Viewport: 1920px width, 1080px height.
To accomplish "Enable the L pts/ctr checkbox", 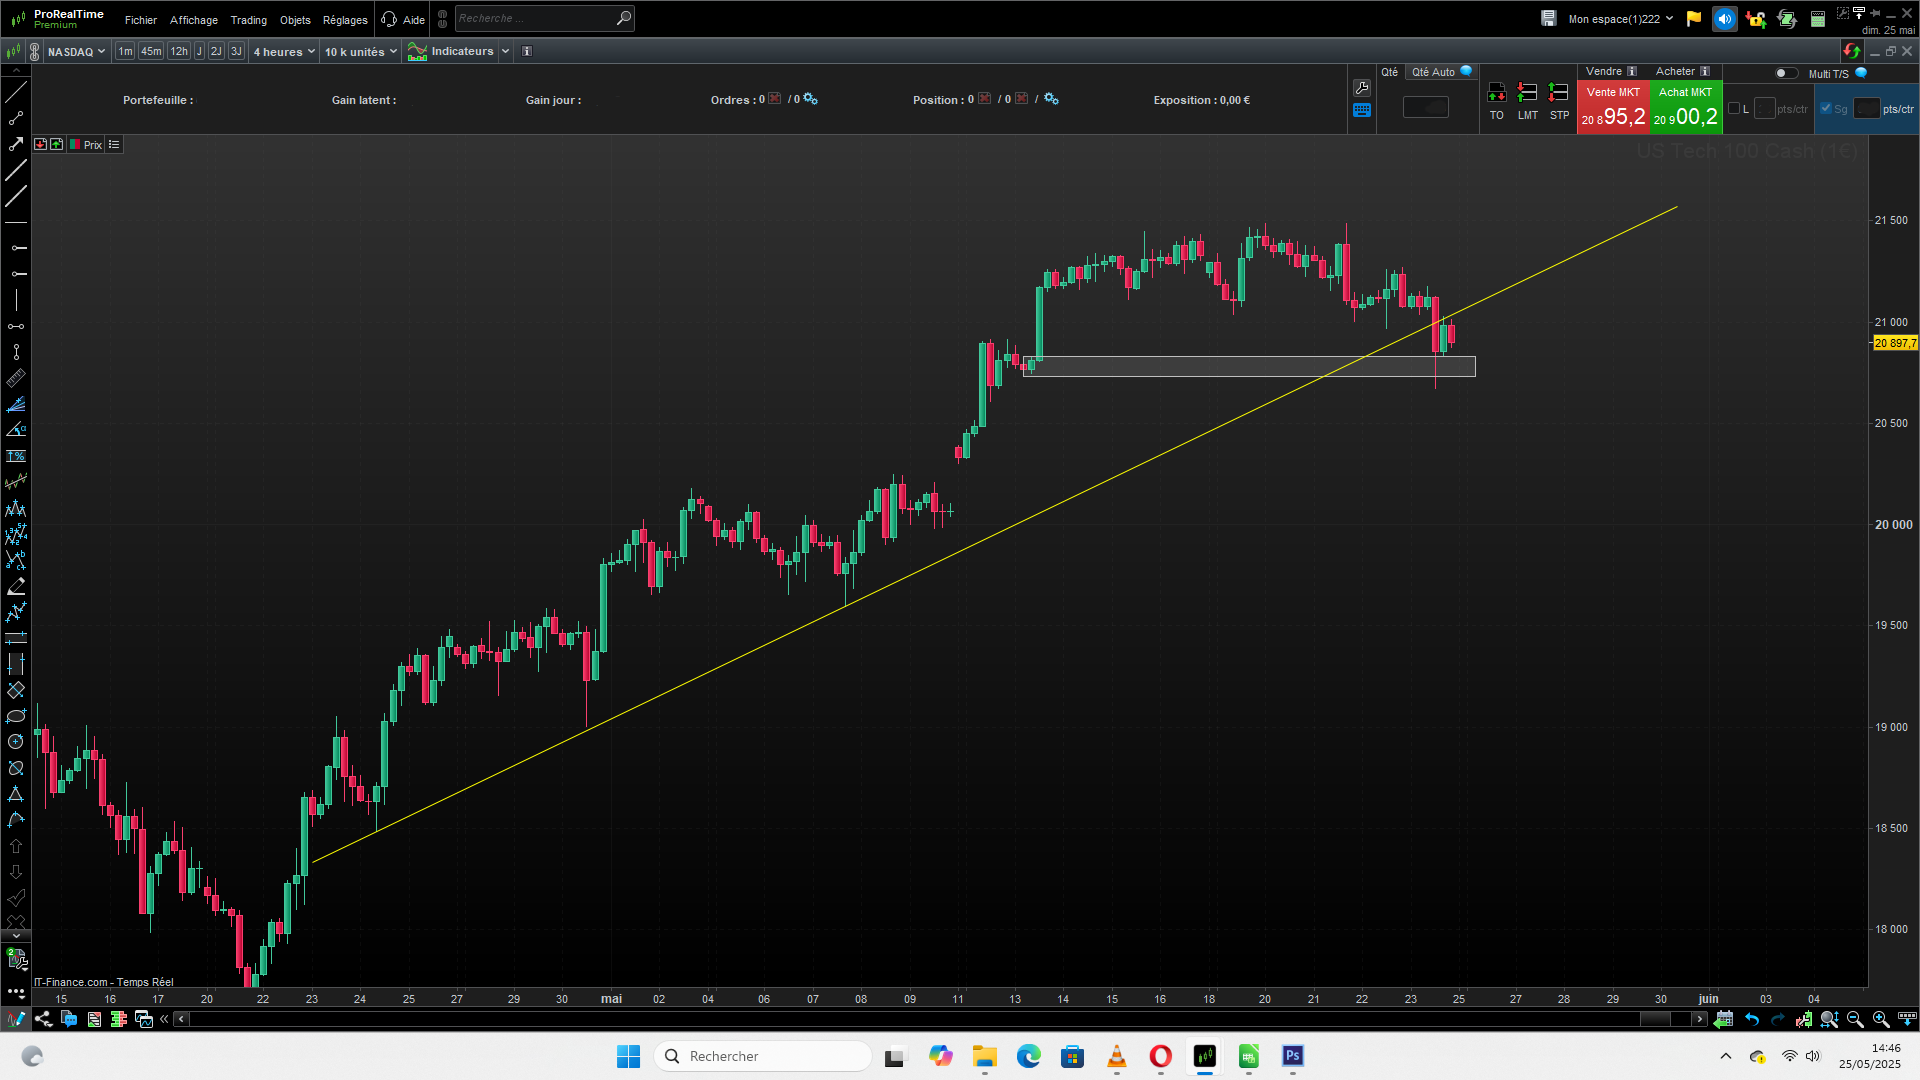I will tap(1734, 108).
